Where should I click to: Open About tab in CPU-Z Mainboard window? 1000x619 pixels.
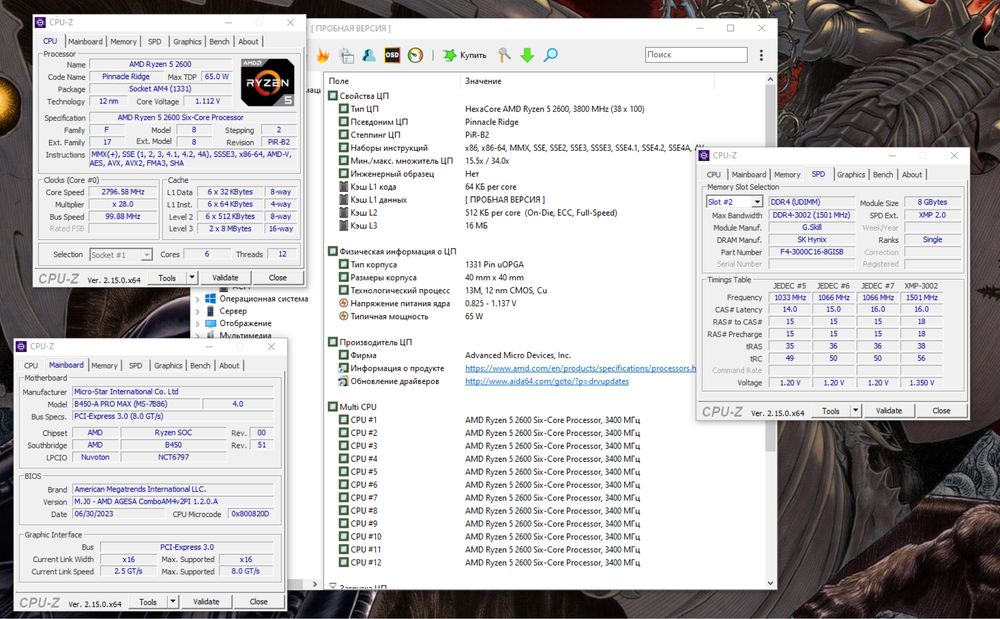(229, 366)
